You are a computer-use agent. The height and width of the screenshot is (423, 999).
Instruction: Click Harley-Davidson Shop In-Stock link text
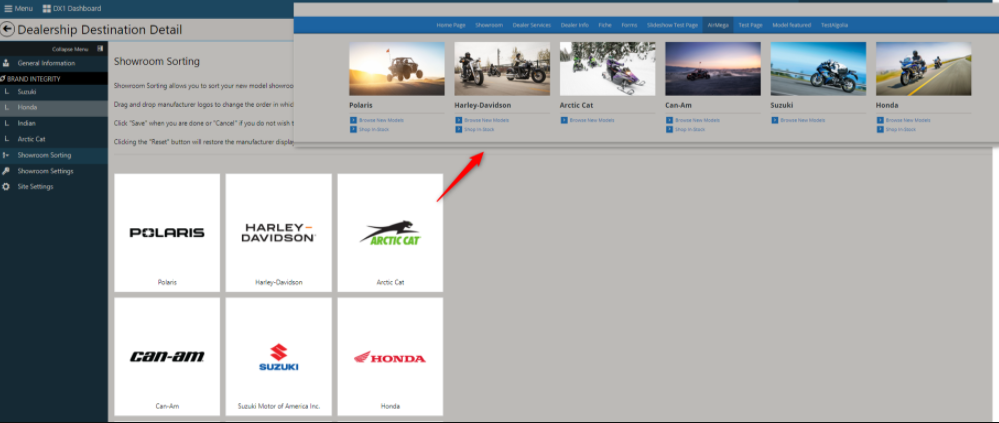point(478,129)
